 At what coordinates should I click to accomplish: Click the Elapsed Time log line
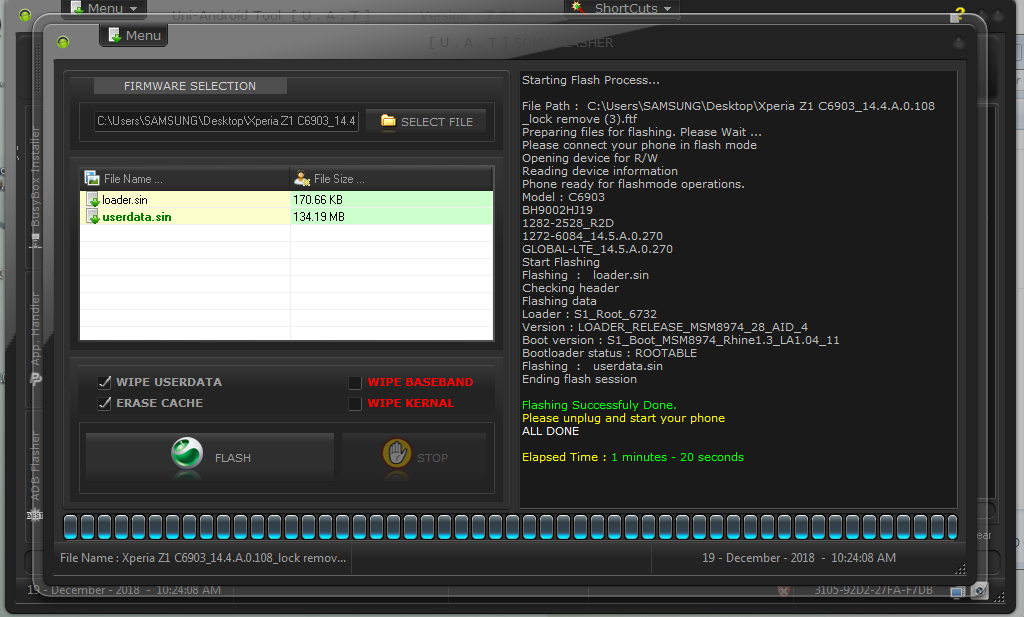632,457
